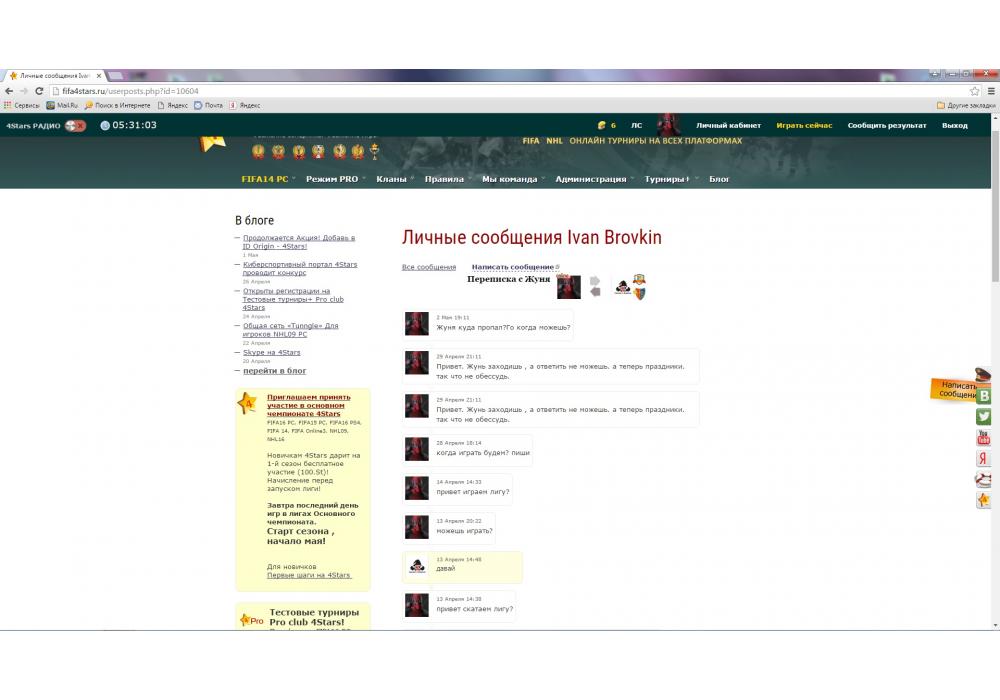Click the Написать сообщение link above conversation

pos(512,267)
